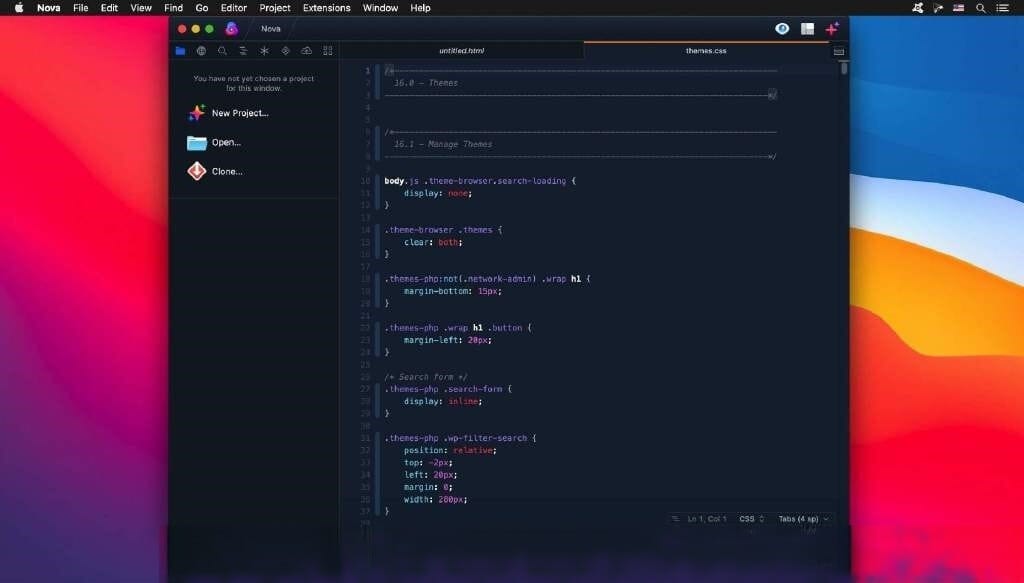Screen dimensions: 1024x583
Task: Click the Open... label
Action: (226, 142)
